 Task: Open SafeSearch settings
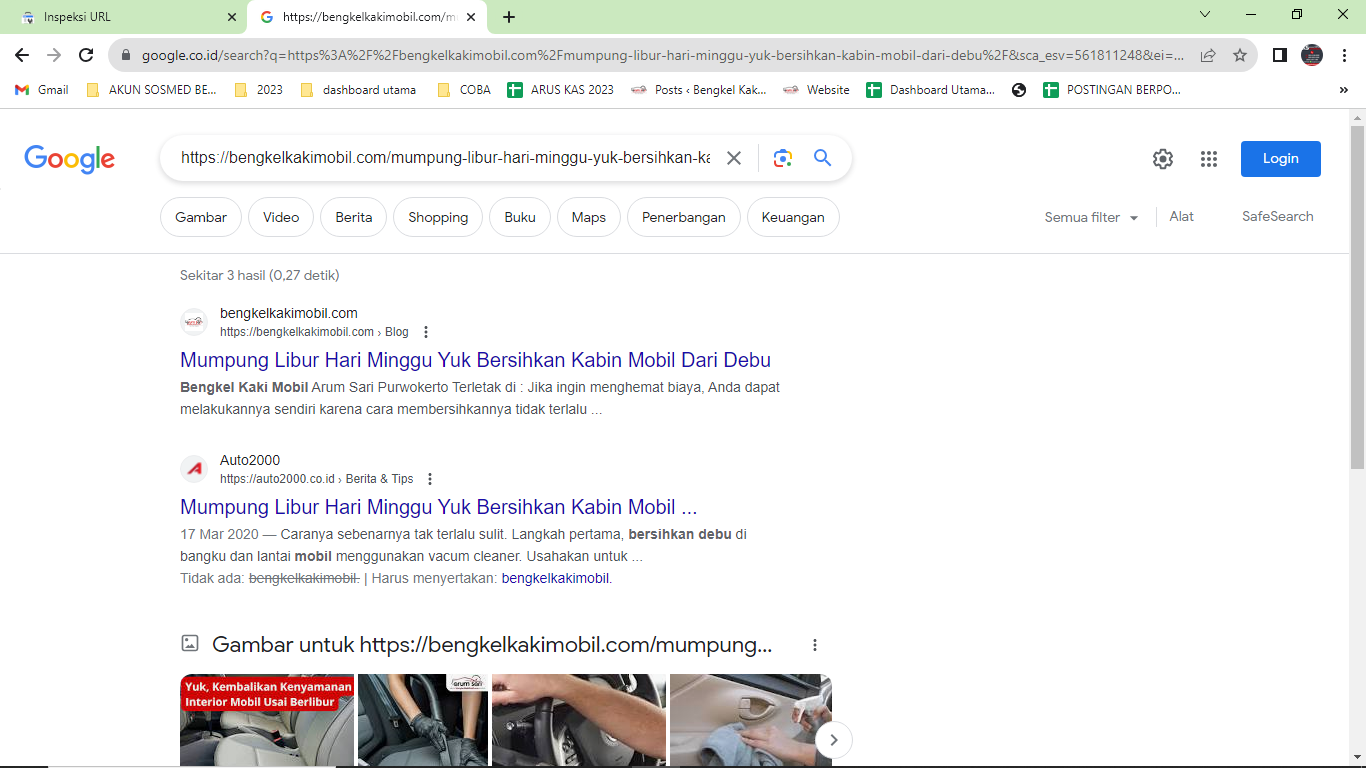1278,216
